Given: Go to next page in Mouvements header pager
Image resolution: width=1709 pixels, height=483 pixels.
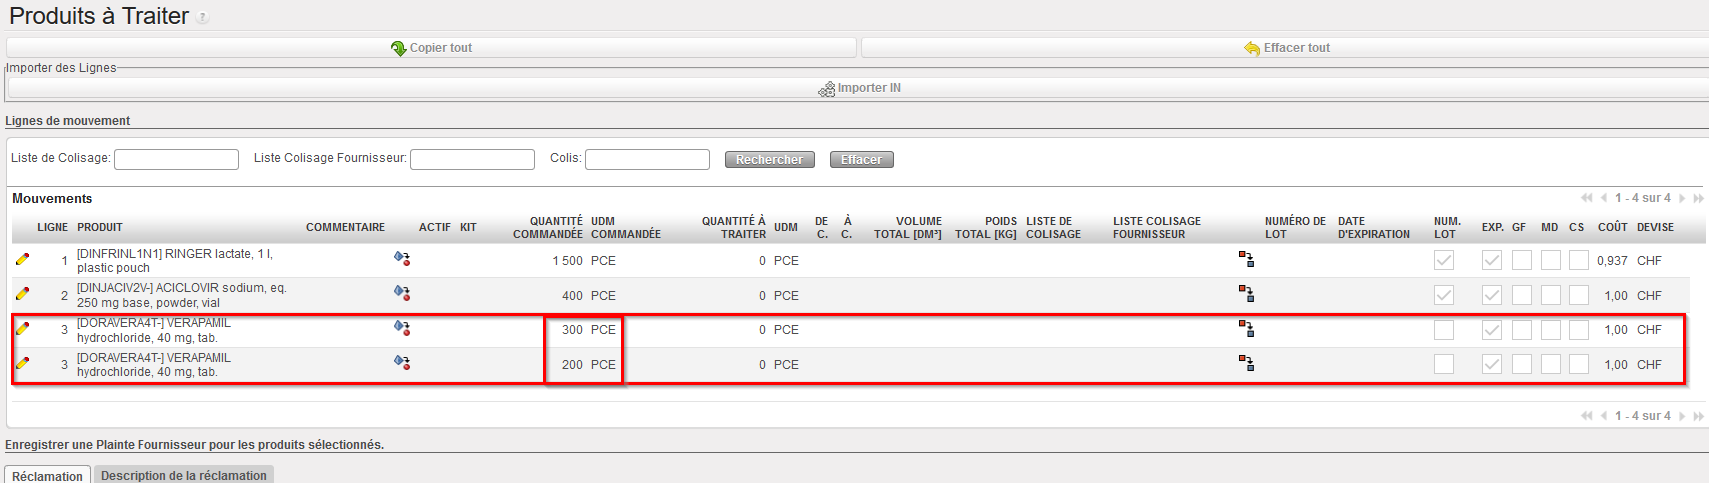Looking at the screenshot, I should tap(1682, 198).
